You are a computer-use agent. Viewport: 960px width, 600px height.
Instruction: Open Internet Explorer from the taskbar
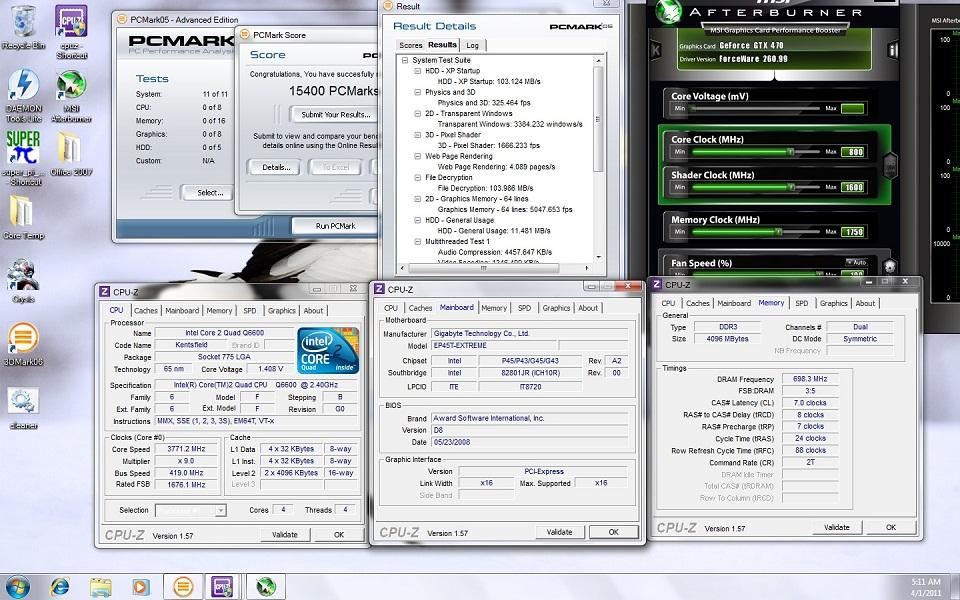click(59, 587)
